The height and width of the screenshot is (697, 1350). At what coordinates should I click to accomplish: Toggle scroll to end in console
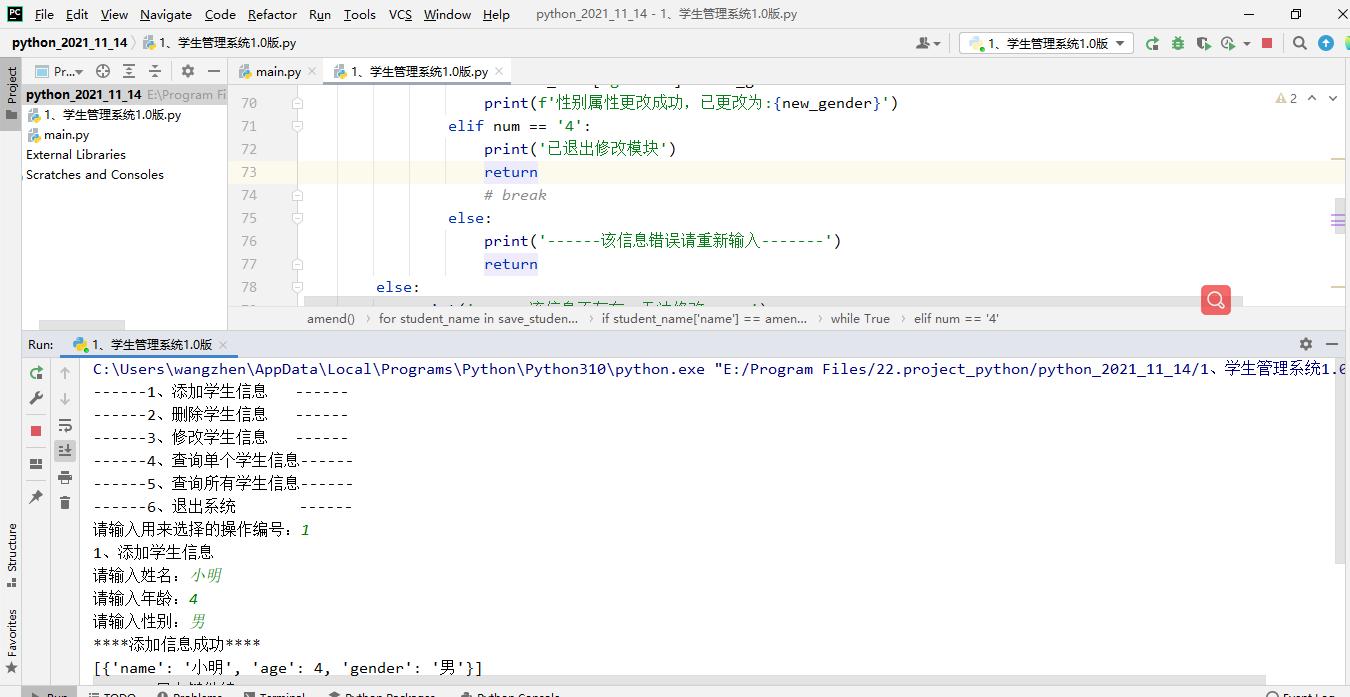coord(65,451)
